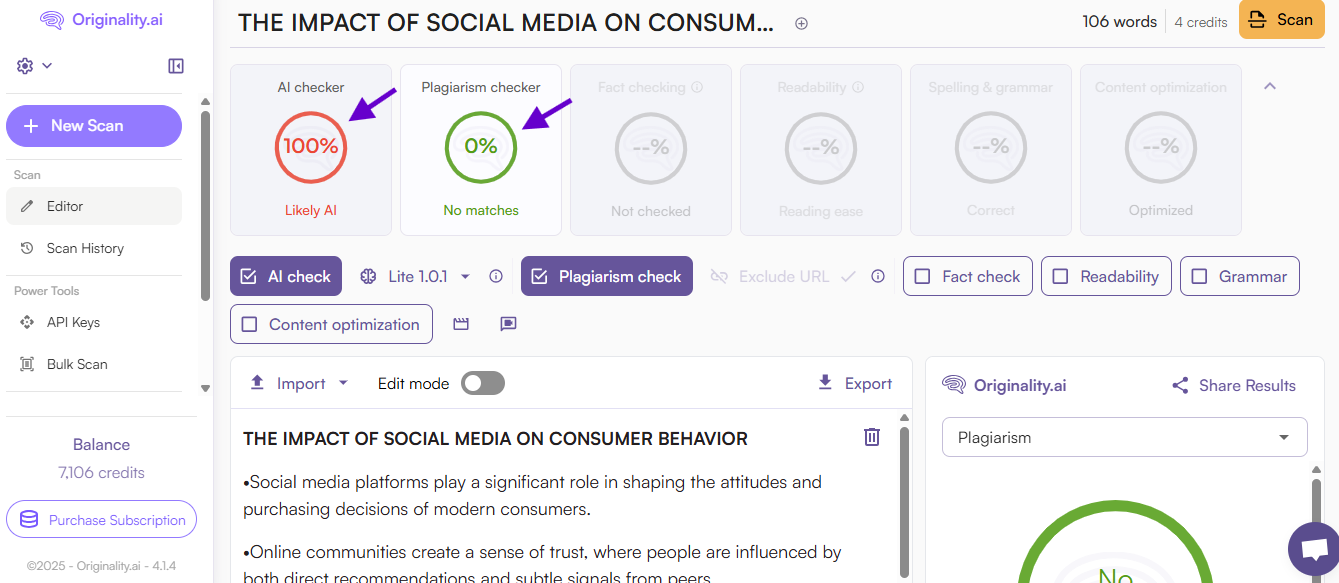Click the info icon in the Fact checking card

point(697,88)
